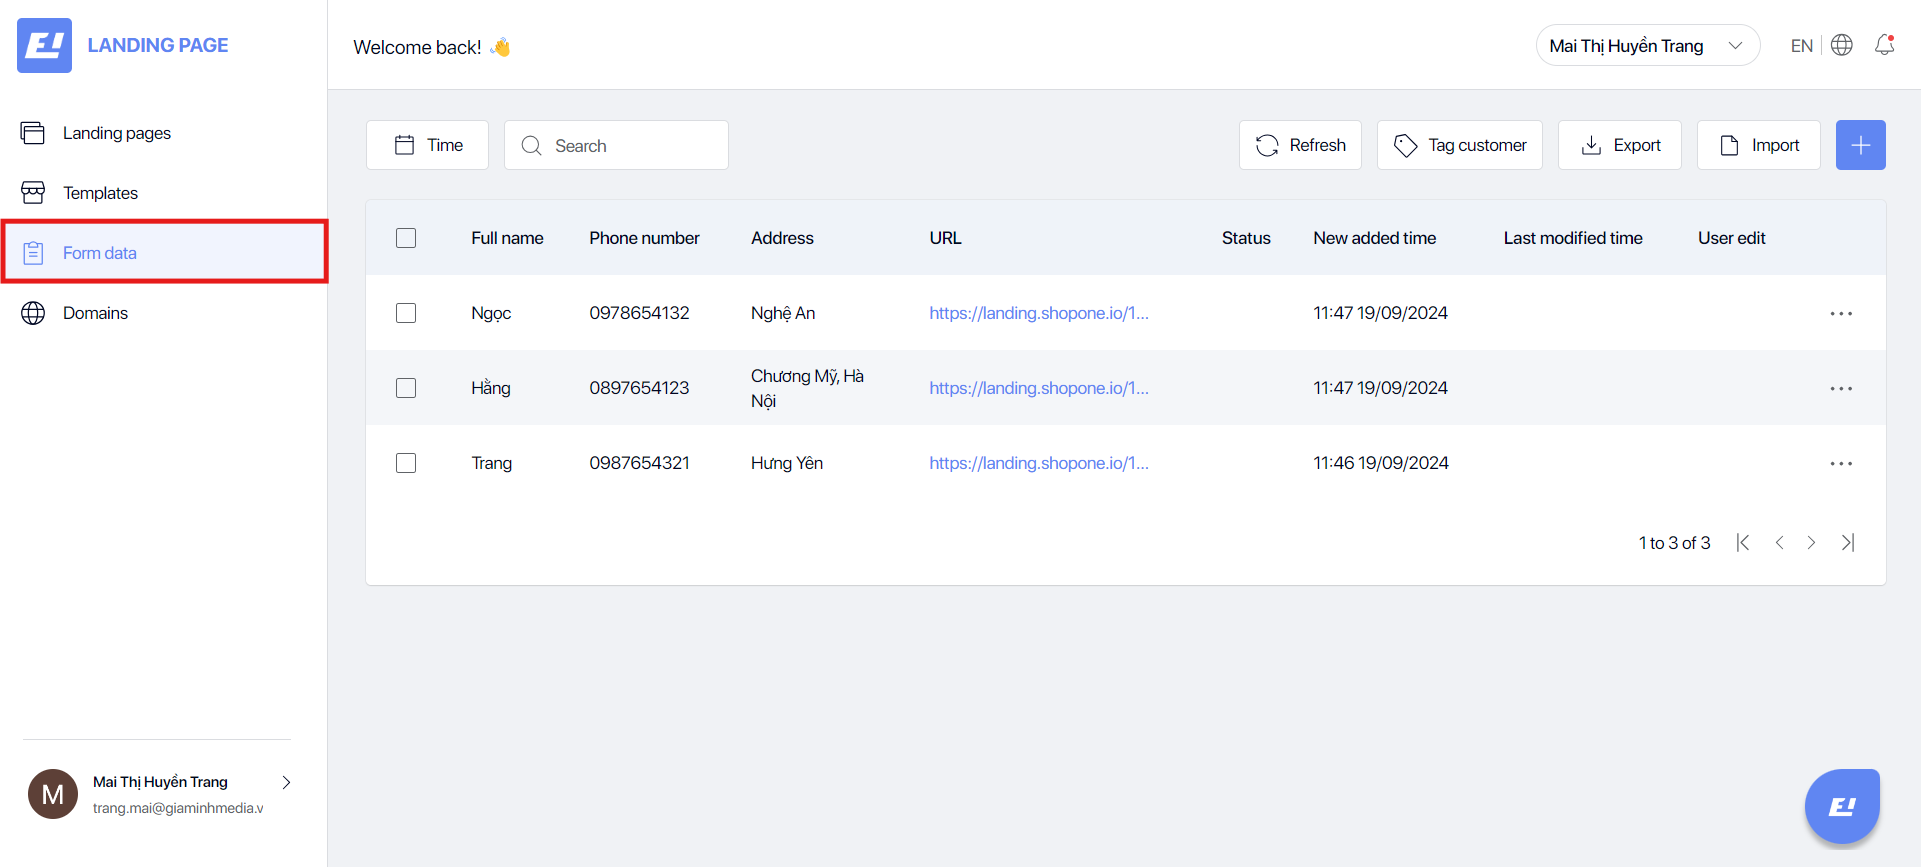1921x867 pixels.
Task: Click the next page chevron
Action: coord(1811,542)
